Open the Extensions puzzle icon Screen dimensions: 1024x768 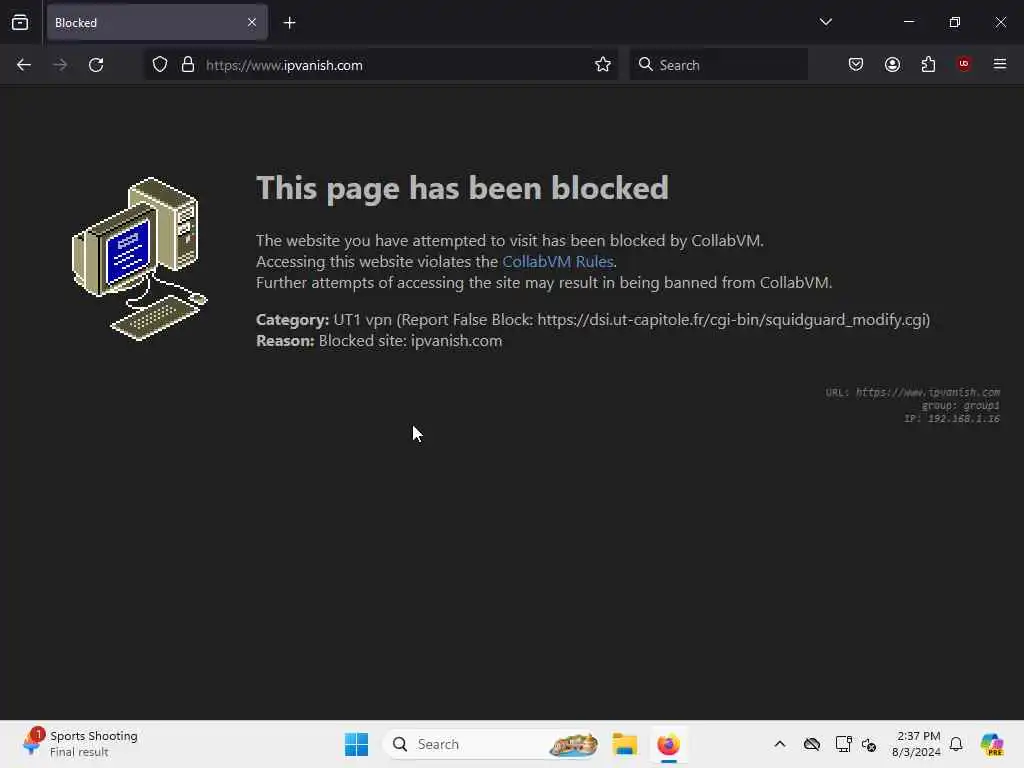(x=928, y=65)
